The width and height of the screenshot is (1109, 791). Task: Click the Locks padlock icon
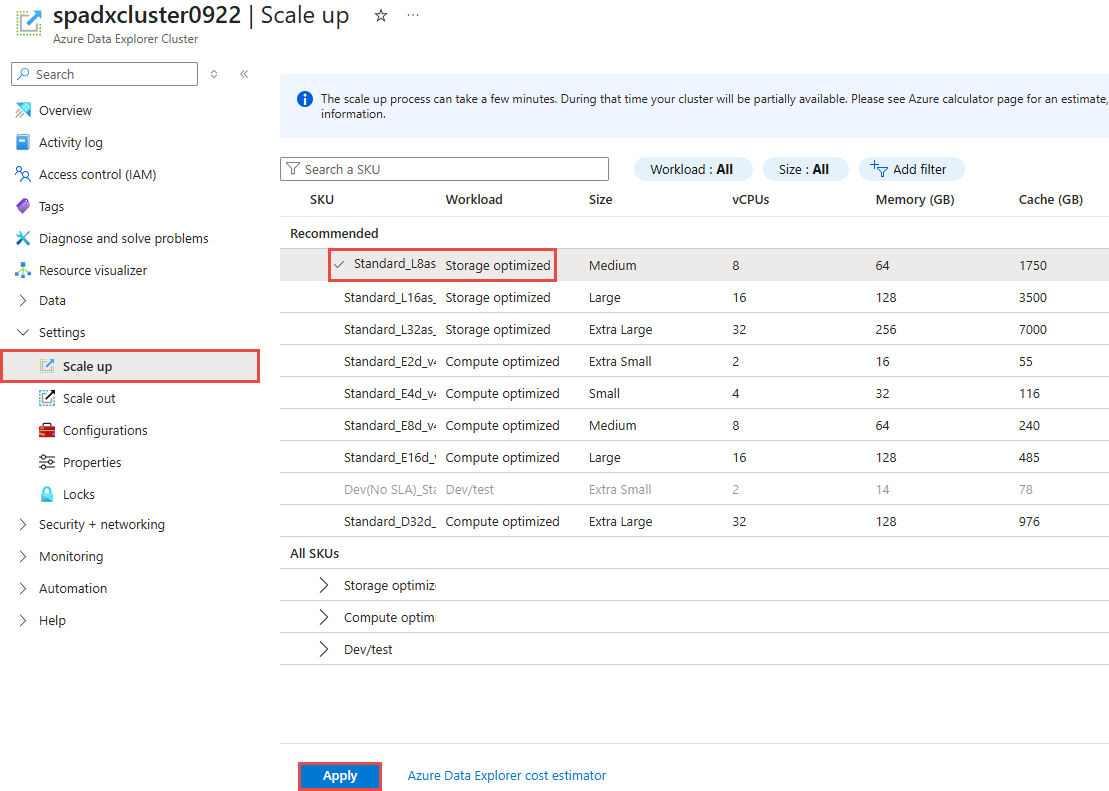pyautogui.click(x=47, y=494)
